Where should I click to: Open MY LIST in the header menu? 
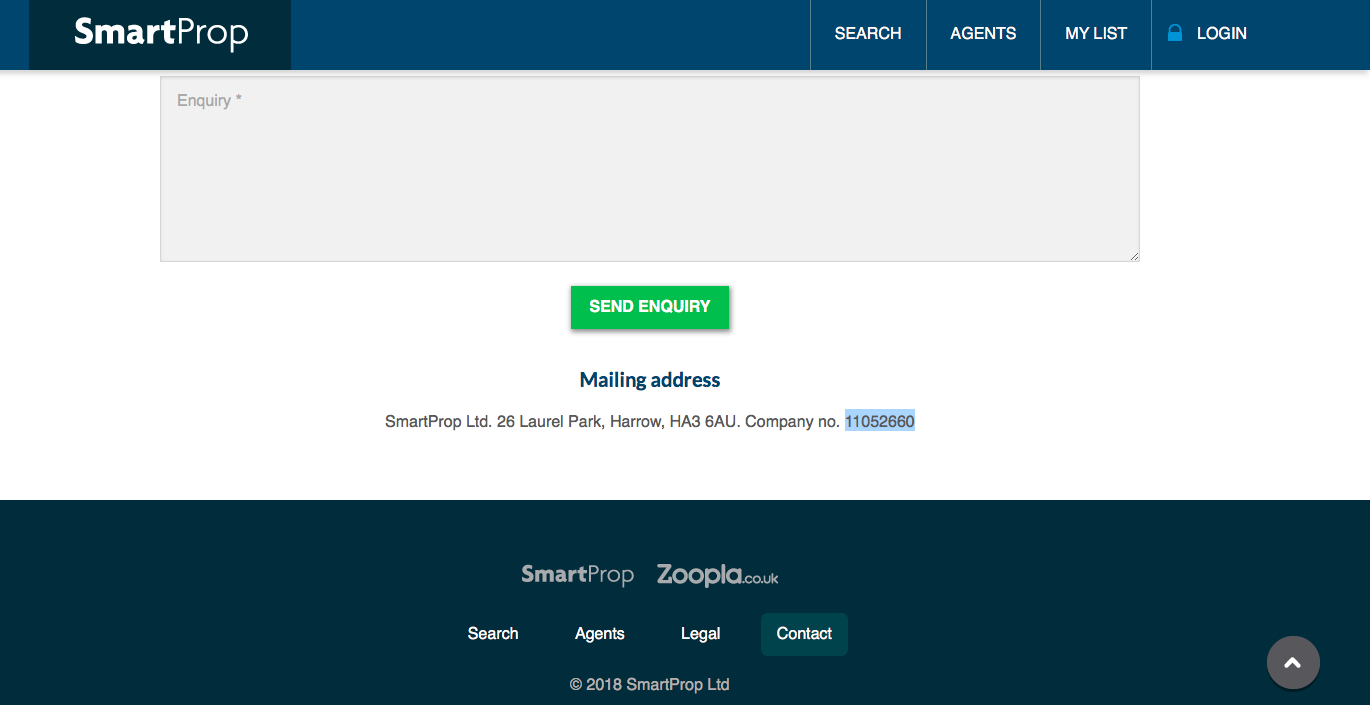[x=1095, y=34]
